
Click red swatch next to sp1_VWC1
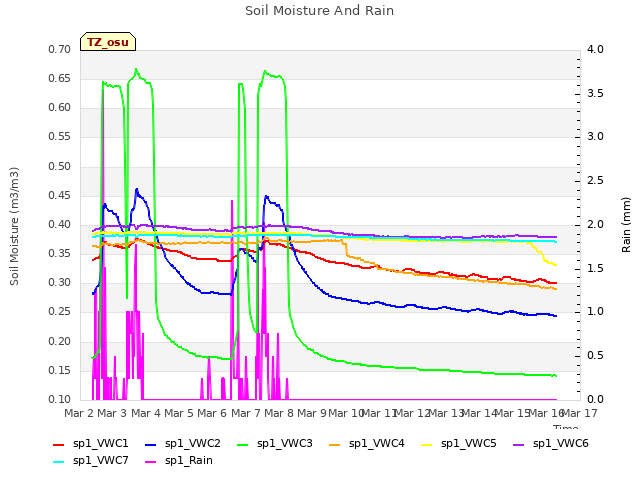tap(59, 444)
